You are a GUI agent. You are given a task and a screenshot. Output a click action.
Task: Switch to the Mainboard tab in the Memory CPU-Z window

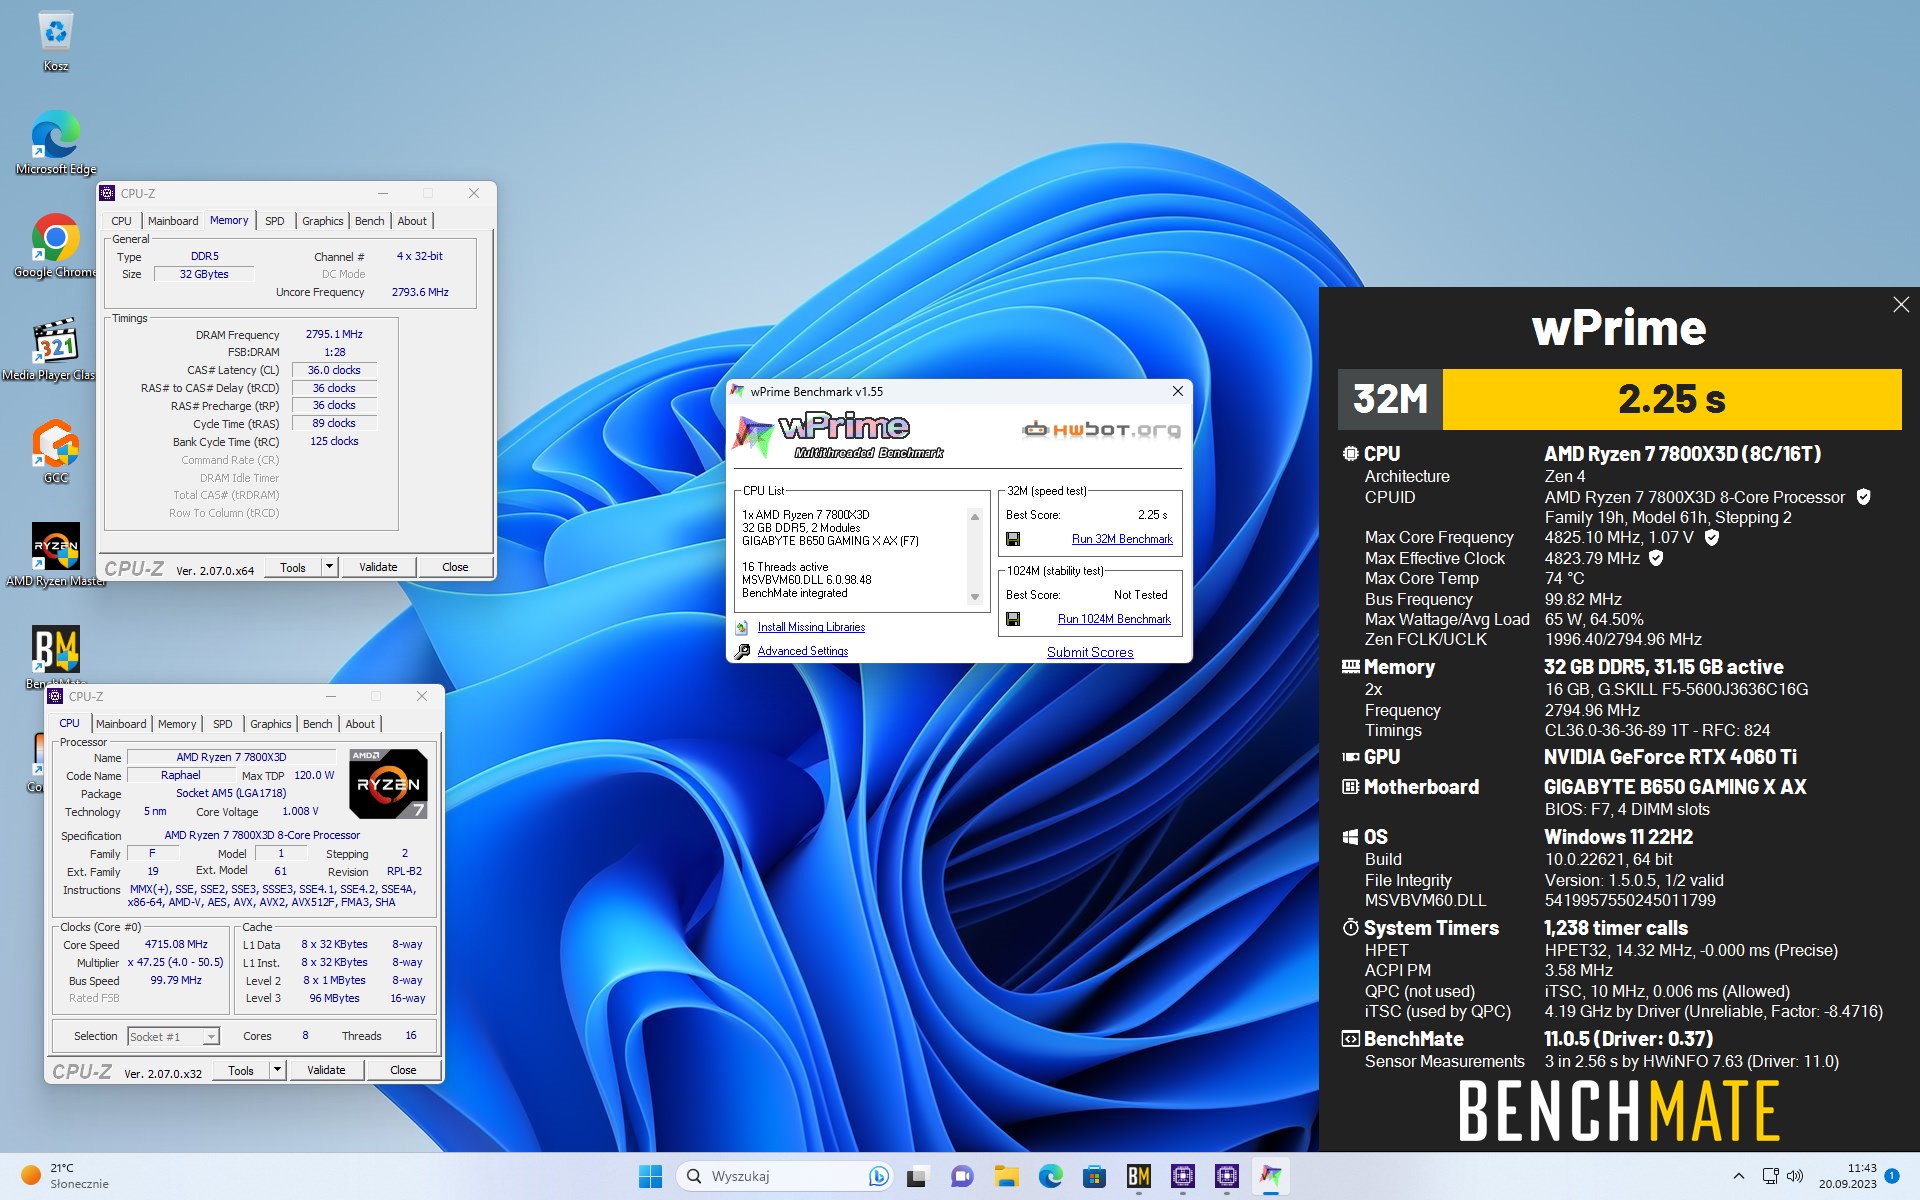(x=173, y=221)
